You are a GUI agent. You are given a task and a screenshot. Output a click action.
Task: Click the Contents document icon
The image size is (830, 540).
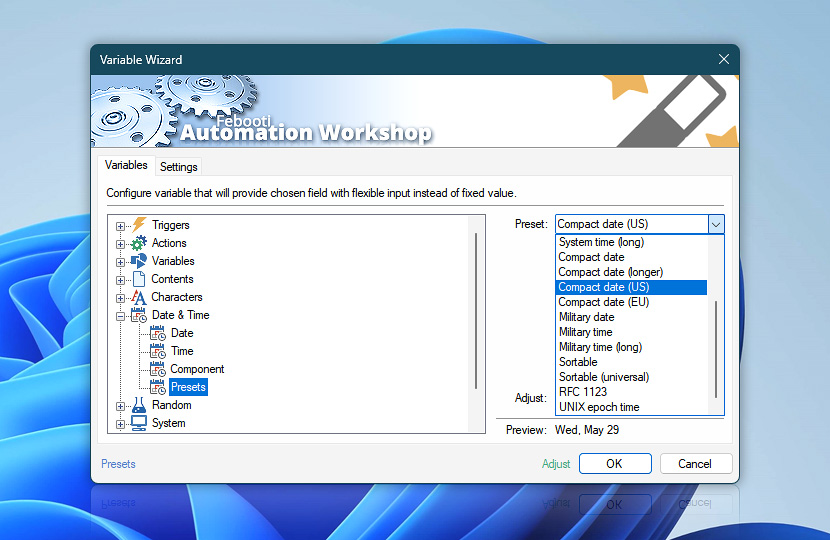pos(139,279)
